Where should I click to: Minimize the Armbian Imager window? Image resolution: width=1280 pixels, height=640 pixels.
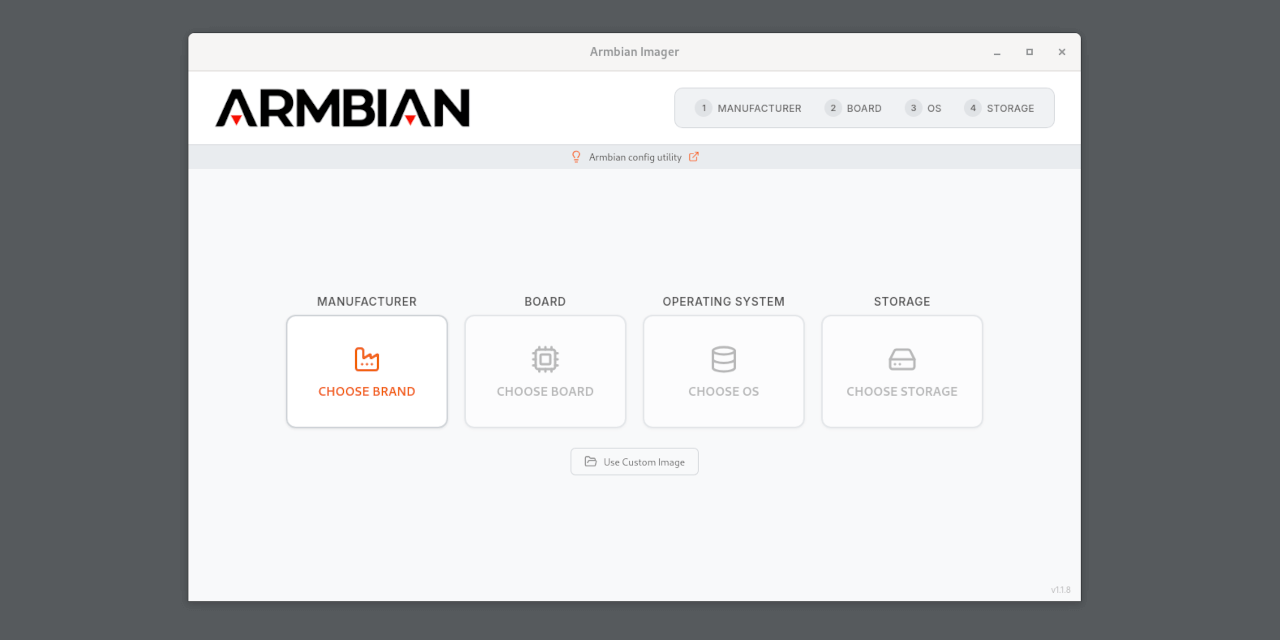click(x=997, y=52)
